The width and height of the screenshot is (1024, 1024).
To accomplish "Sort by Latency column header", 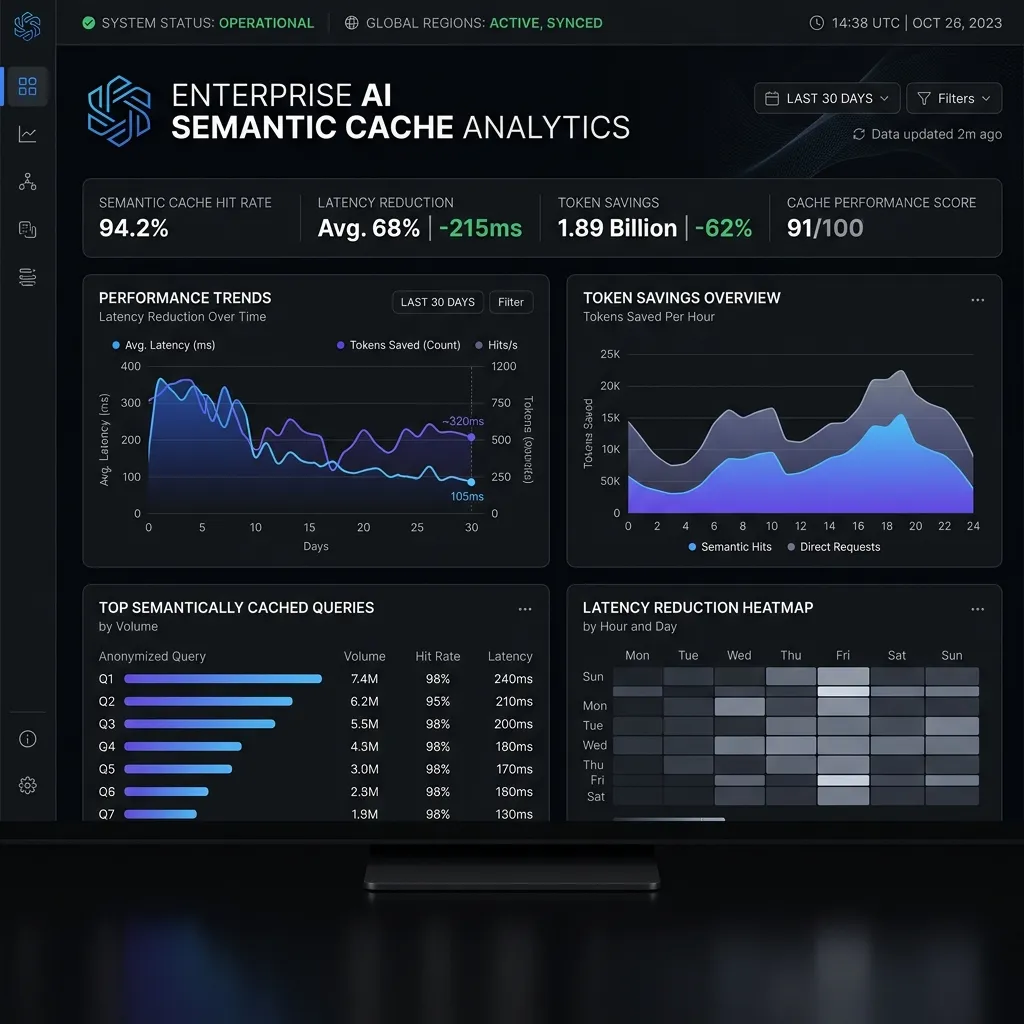I will (x=510, y=656).
